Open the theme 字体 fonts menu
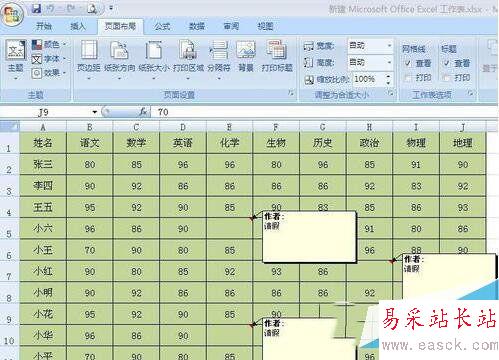Screen dimensions: 499x360 [x=49, y=59]
